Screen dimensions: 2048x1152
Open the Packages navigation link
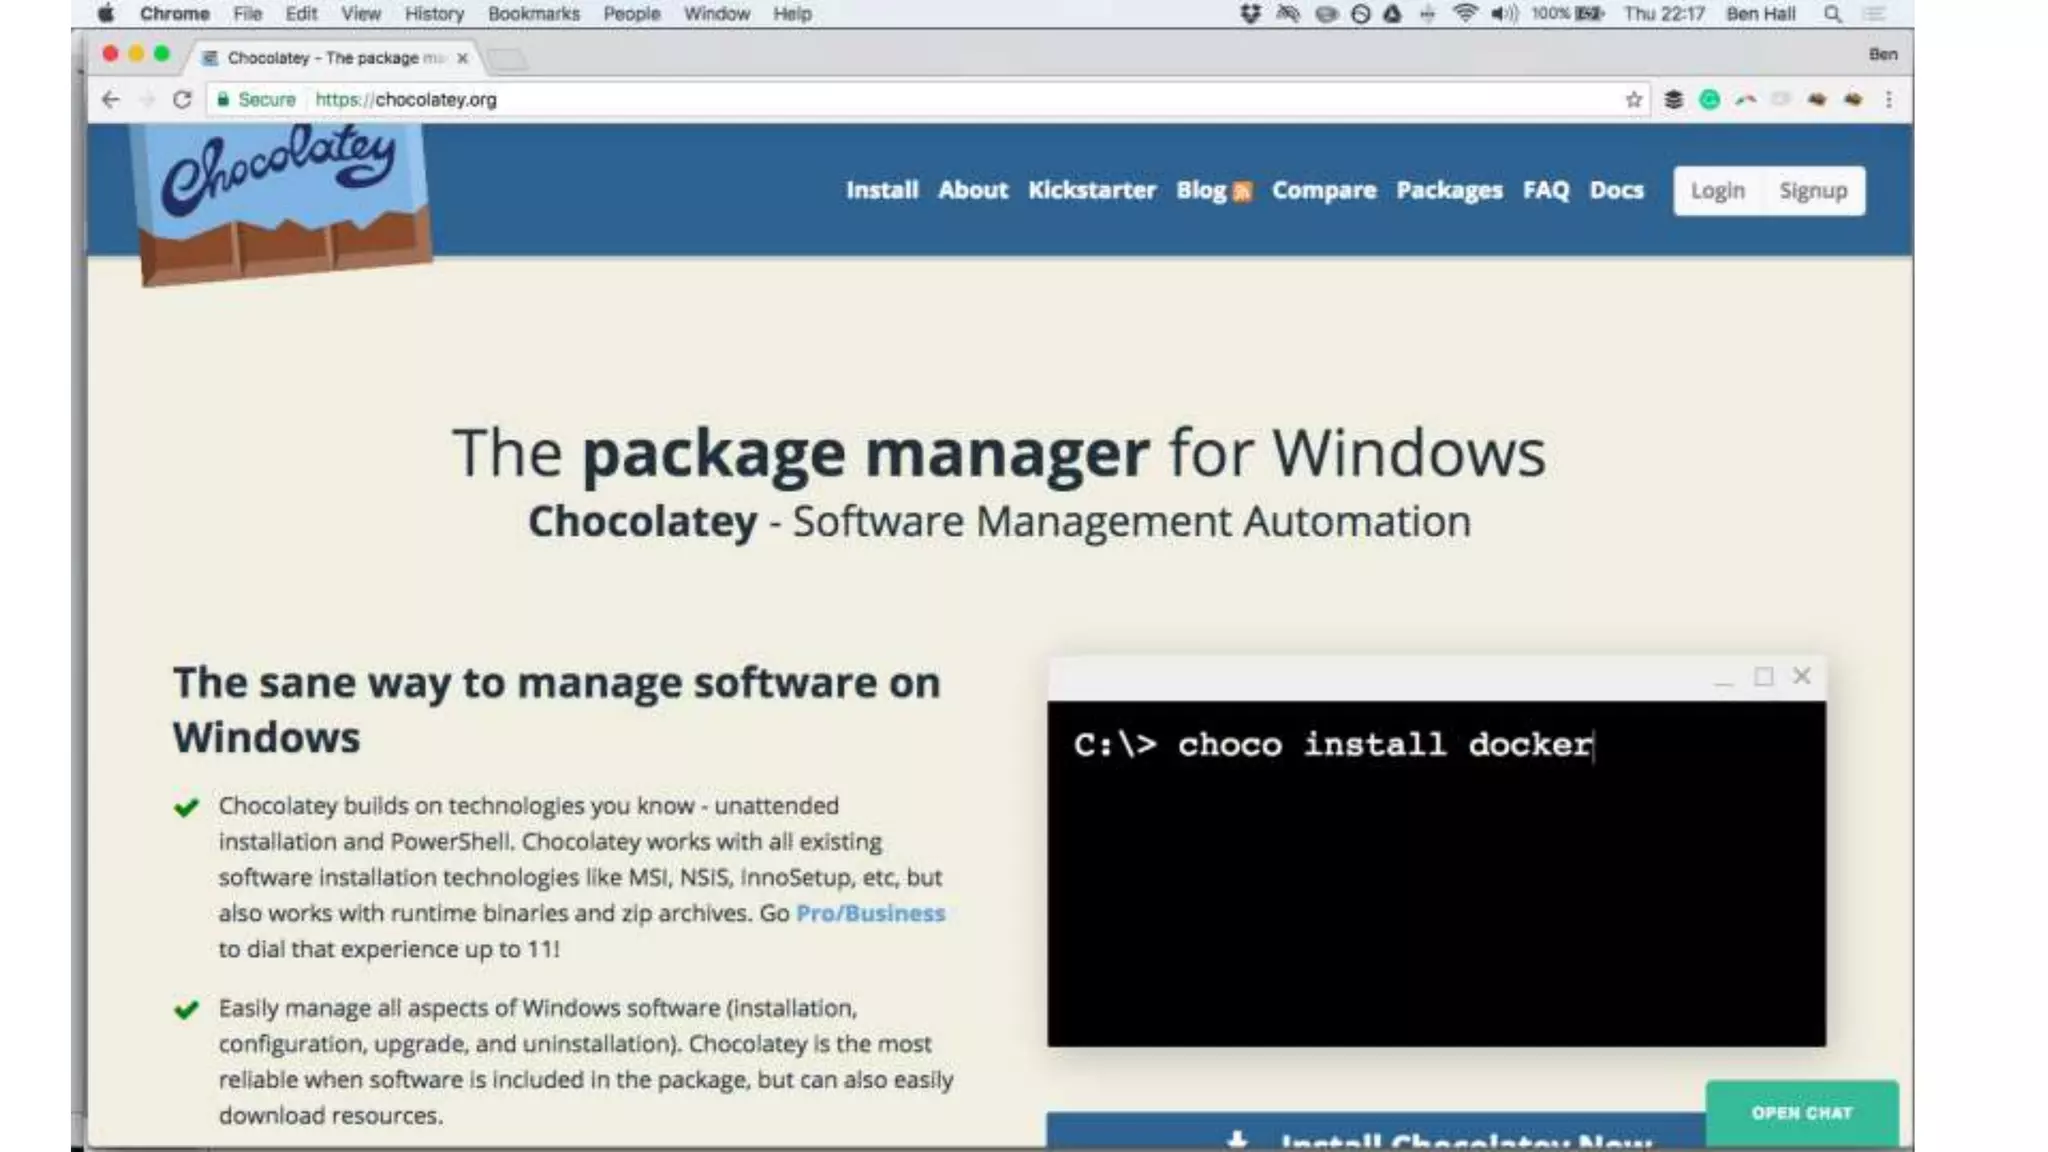coord(1449,190)
